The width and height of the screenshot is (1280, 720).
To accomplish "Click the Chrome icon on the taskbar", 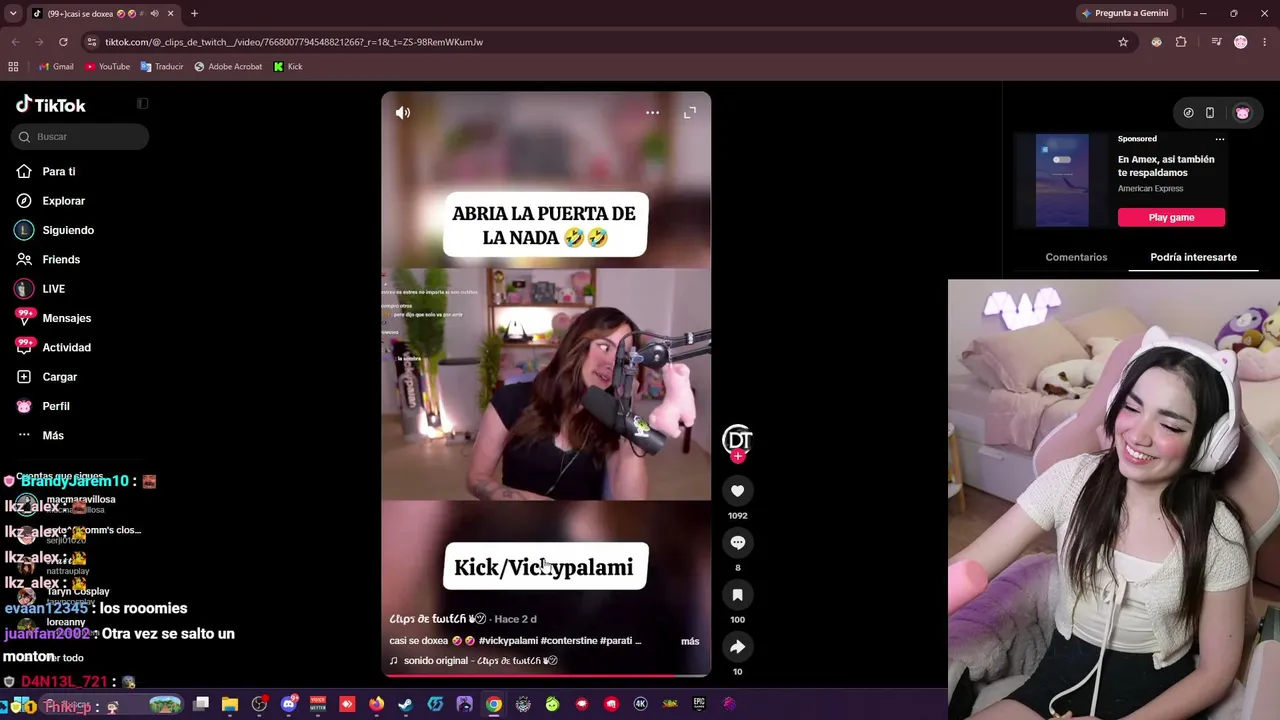I will coord(494,704).
